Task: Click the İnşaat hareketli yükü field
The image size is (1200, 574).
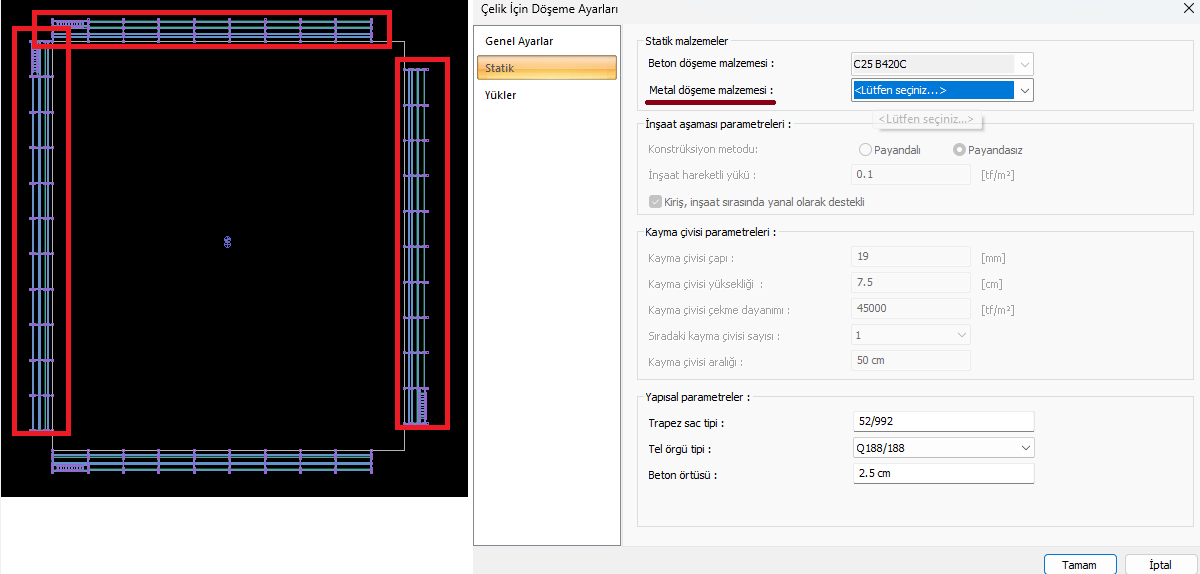Action: 910,175
